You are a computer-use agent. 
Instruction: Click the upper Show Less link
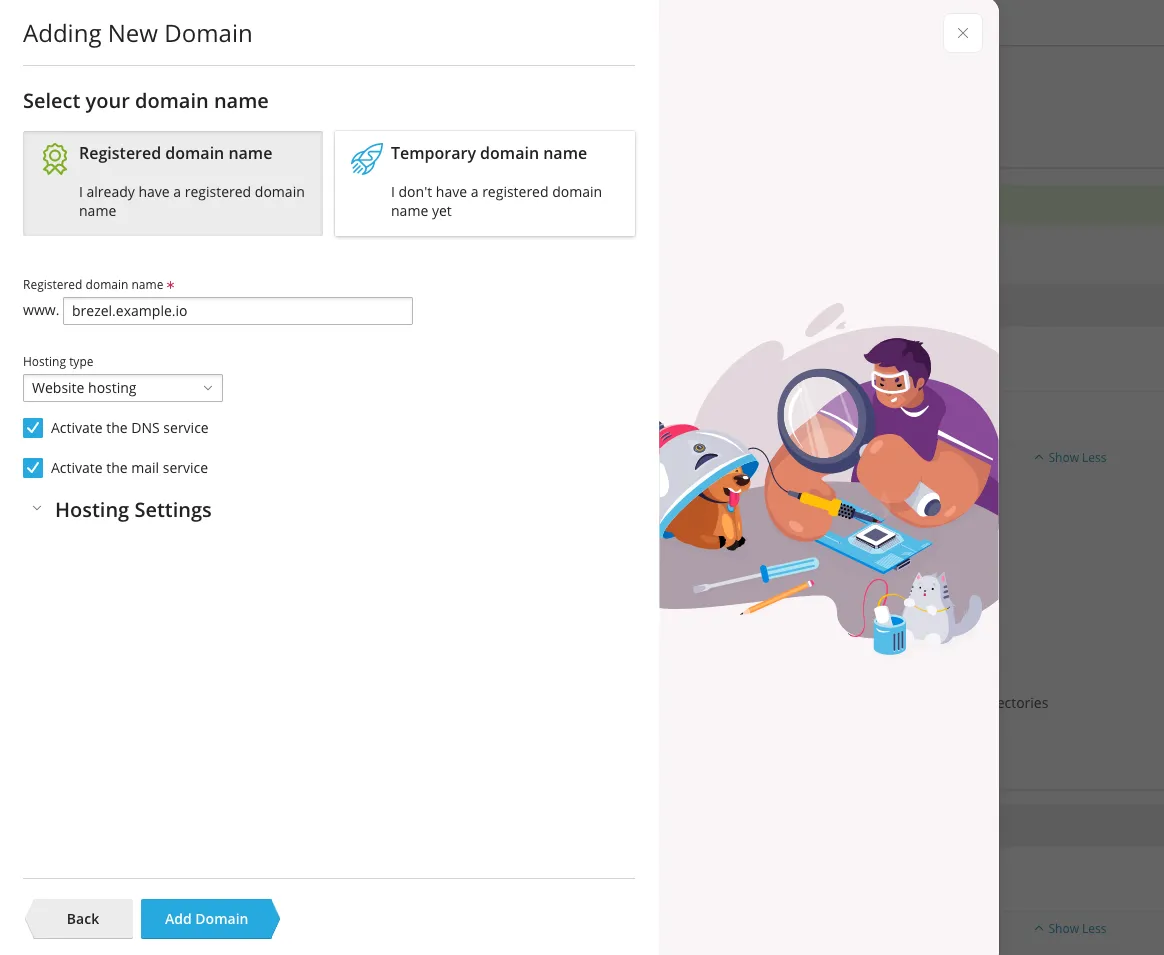pos(1077,457)
